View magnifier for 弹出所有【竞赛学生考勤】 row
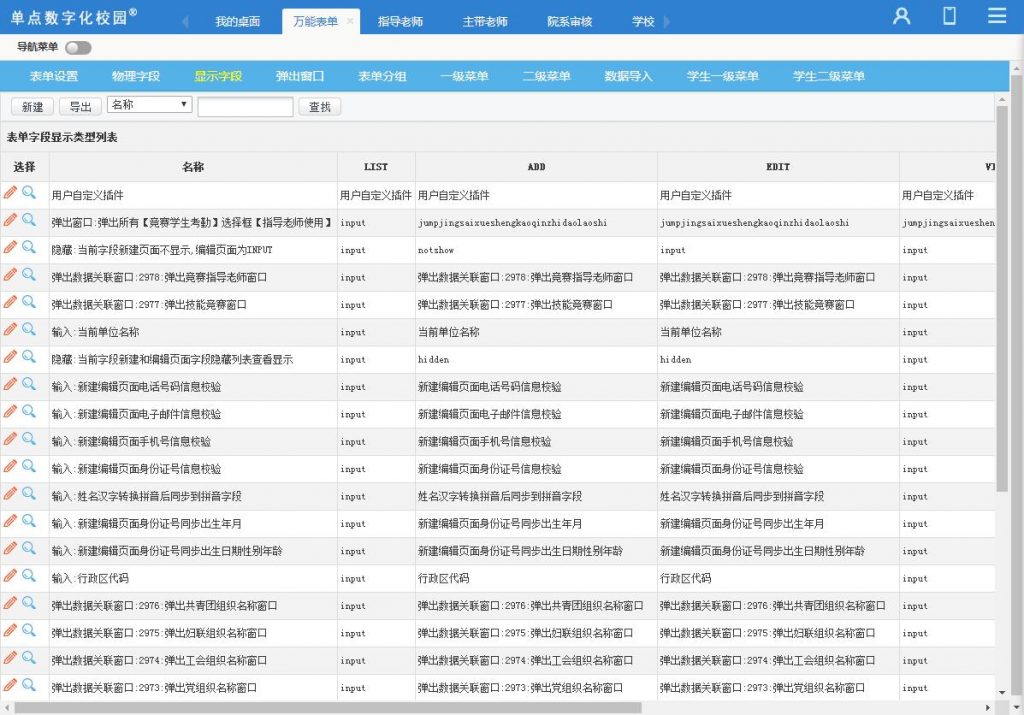 [x=29, y=219]
